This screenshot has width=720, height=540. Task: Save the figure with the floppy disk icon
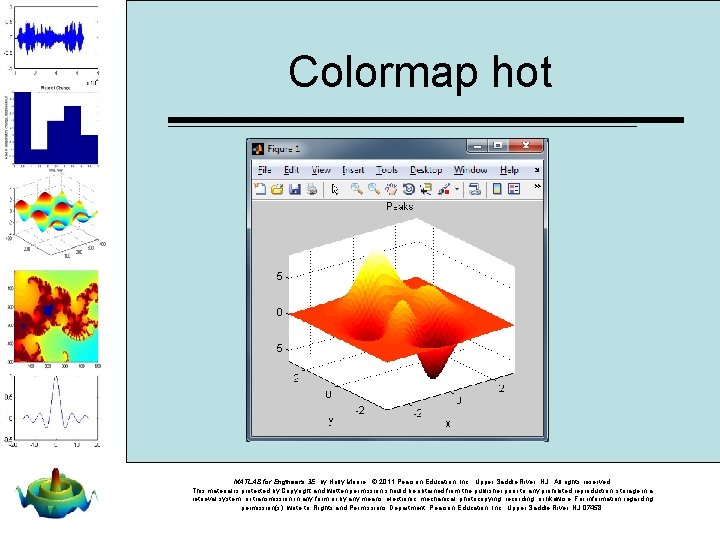tap(294, 189)
